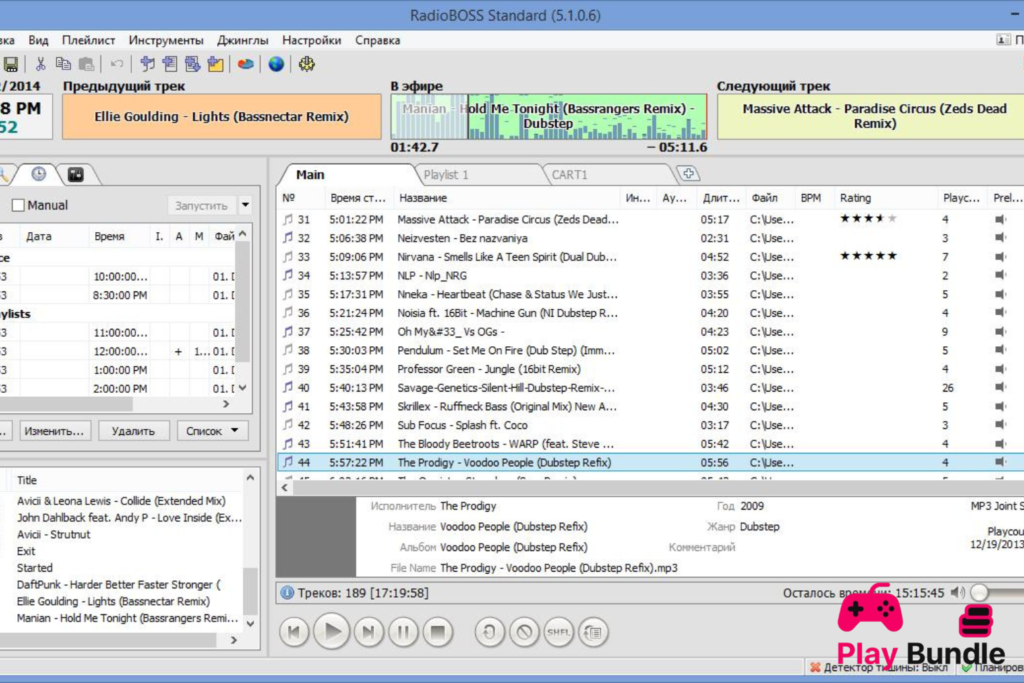The height and width of the screenshot is (683, 1024).
Task: Open the Настройки menu
Action: pyautogui.click(x=311, y=40)
